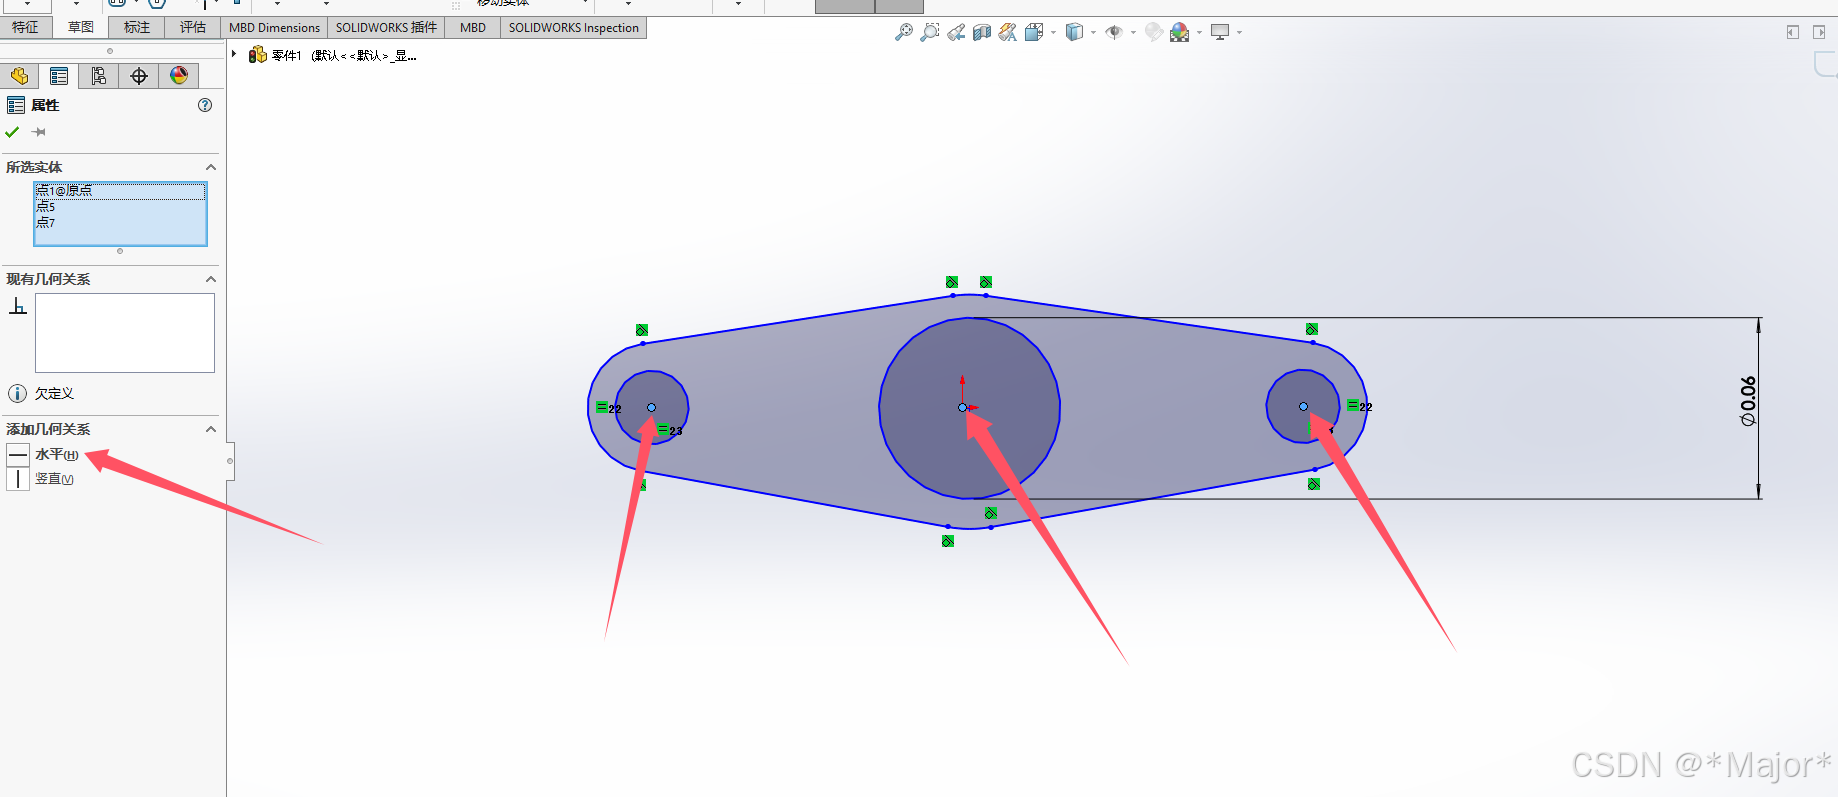Switch to the 草图 tab

click(81, 28)
